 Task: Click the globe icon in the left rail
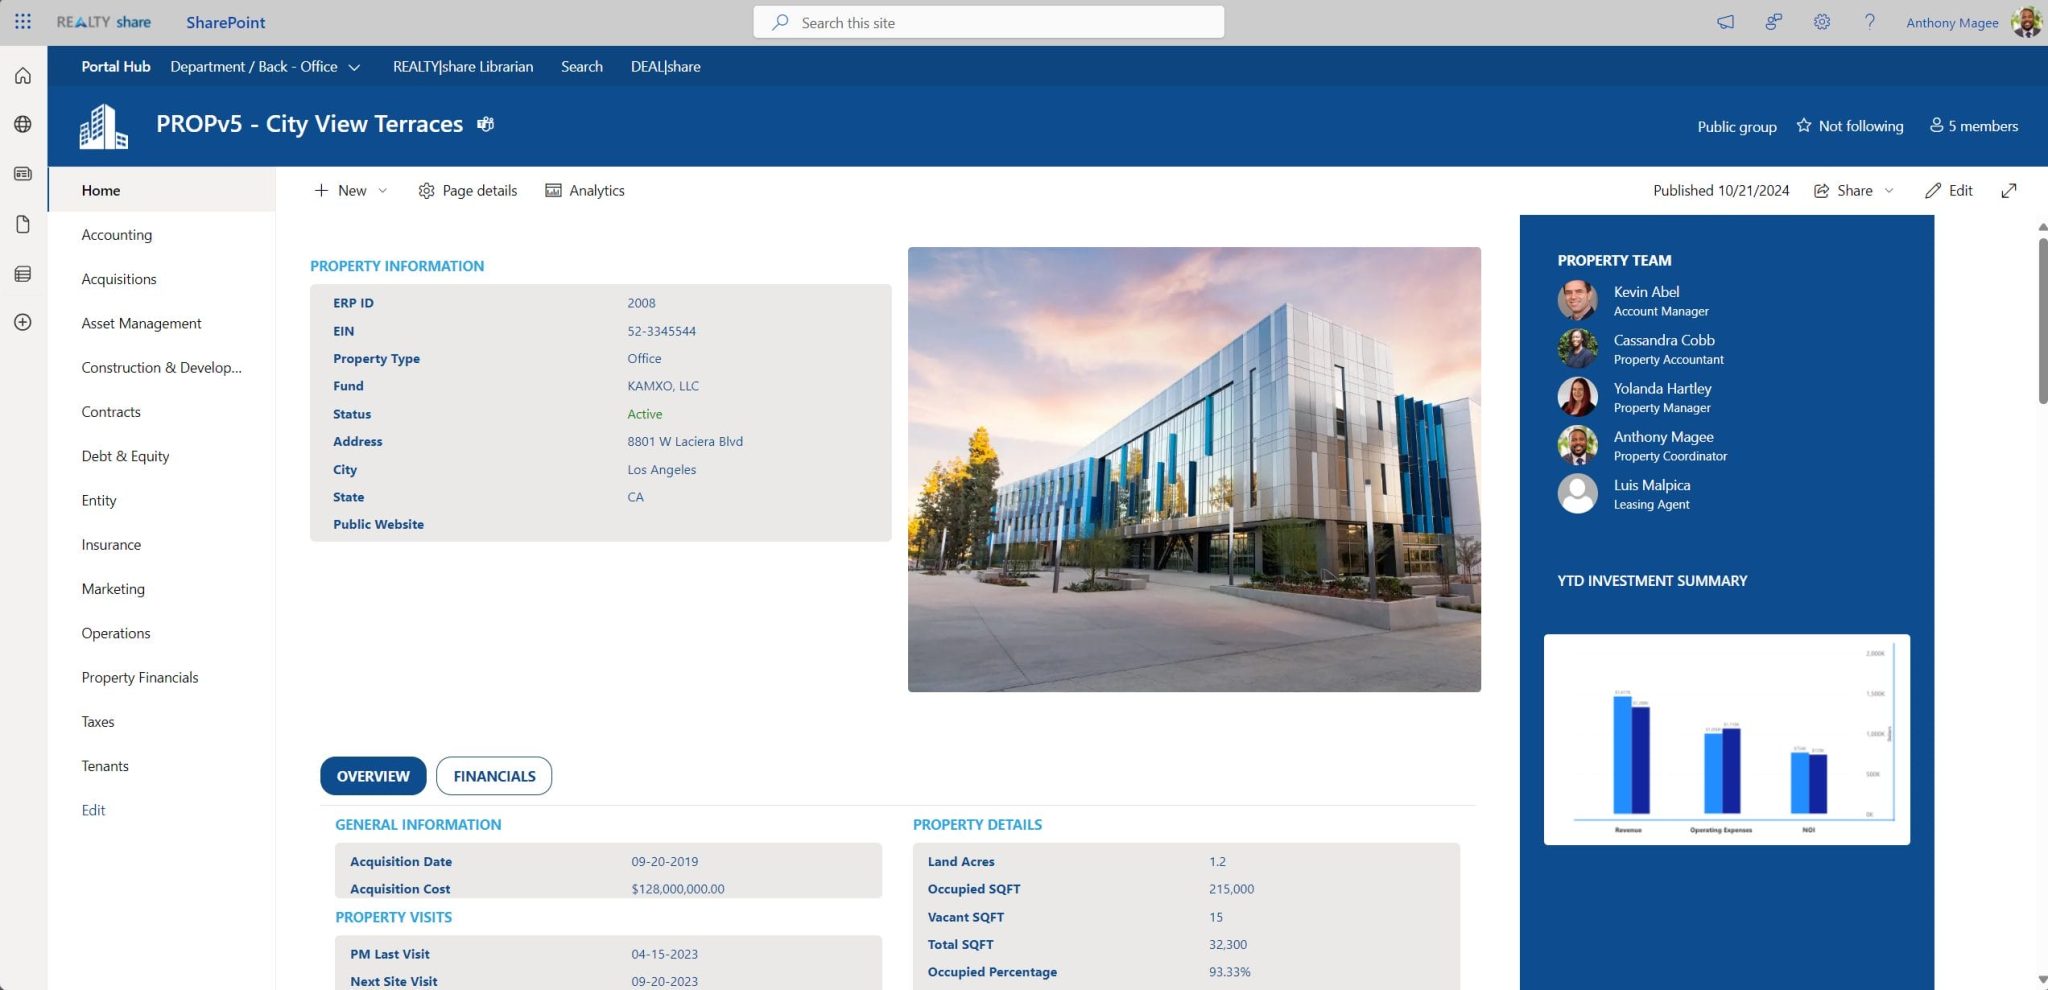coord(22,124)
